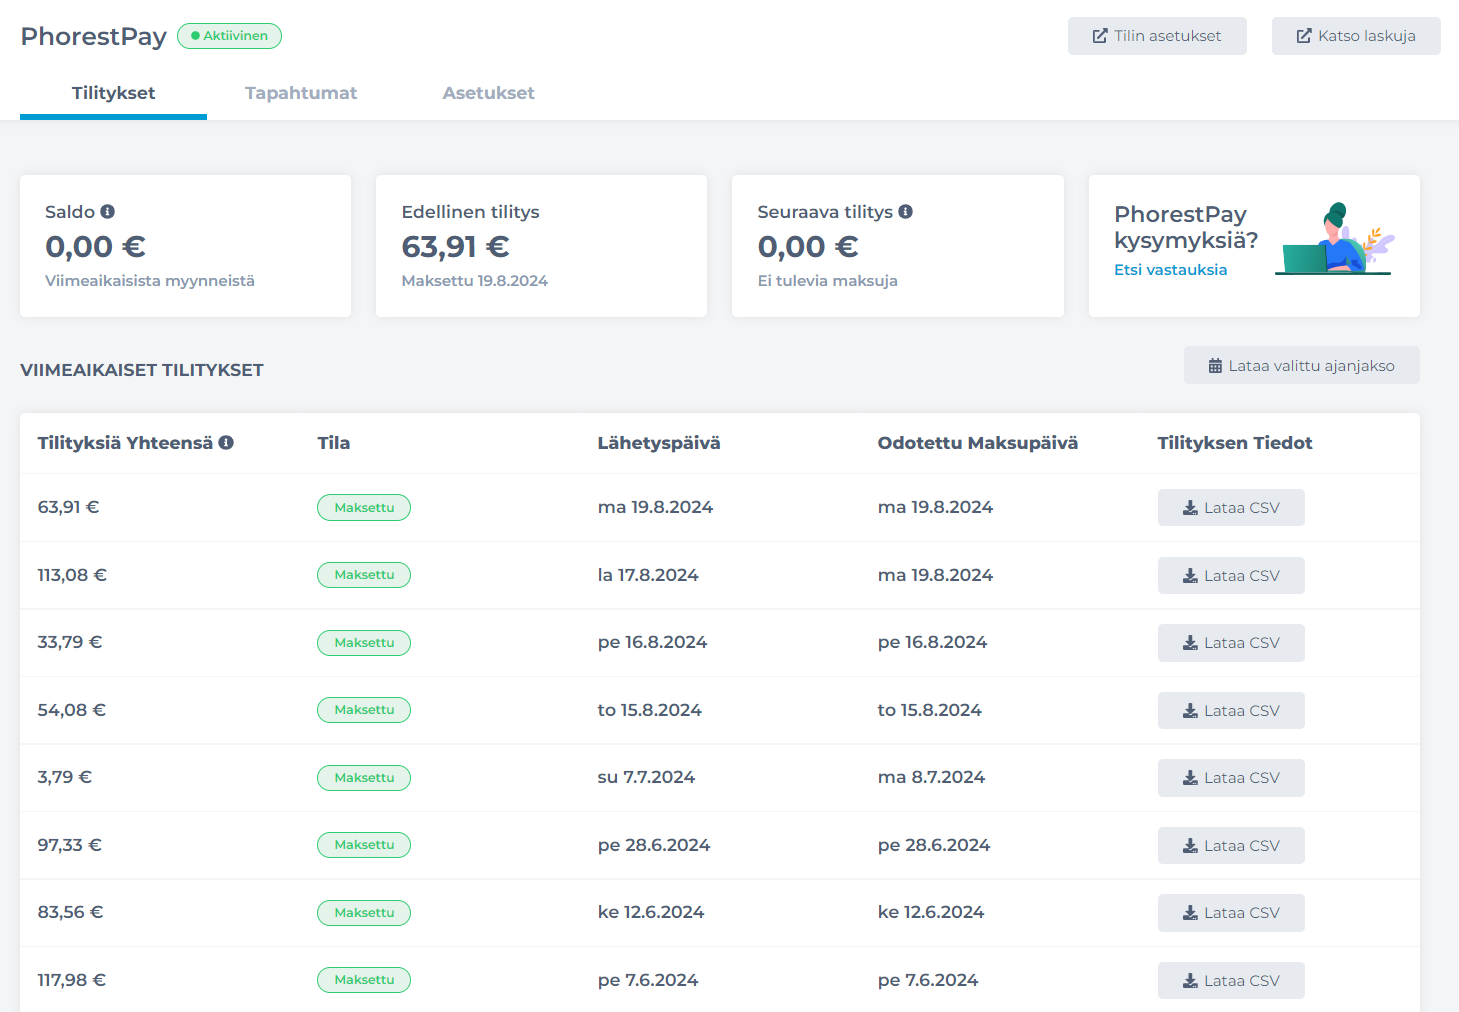Download CSV for the 113,08 € payout

(1231, 576)
